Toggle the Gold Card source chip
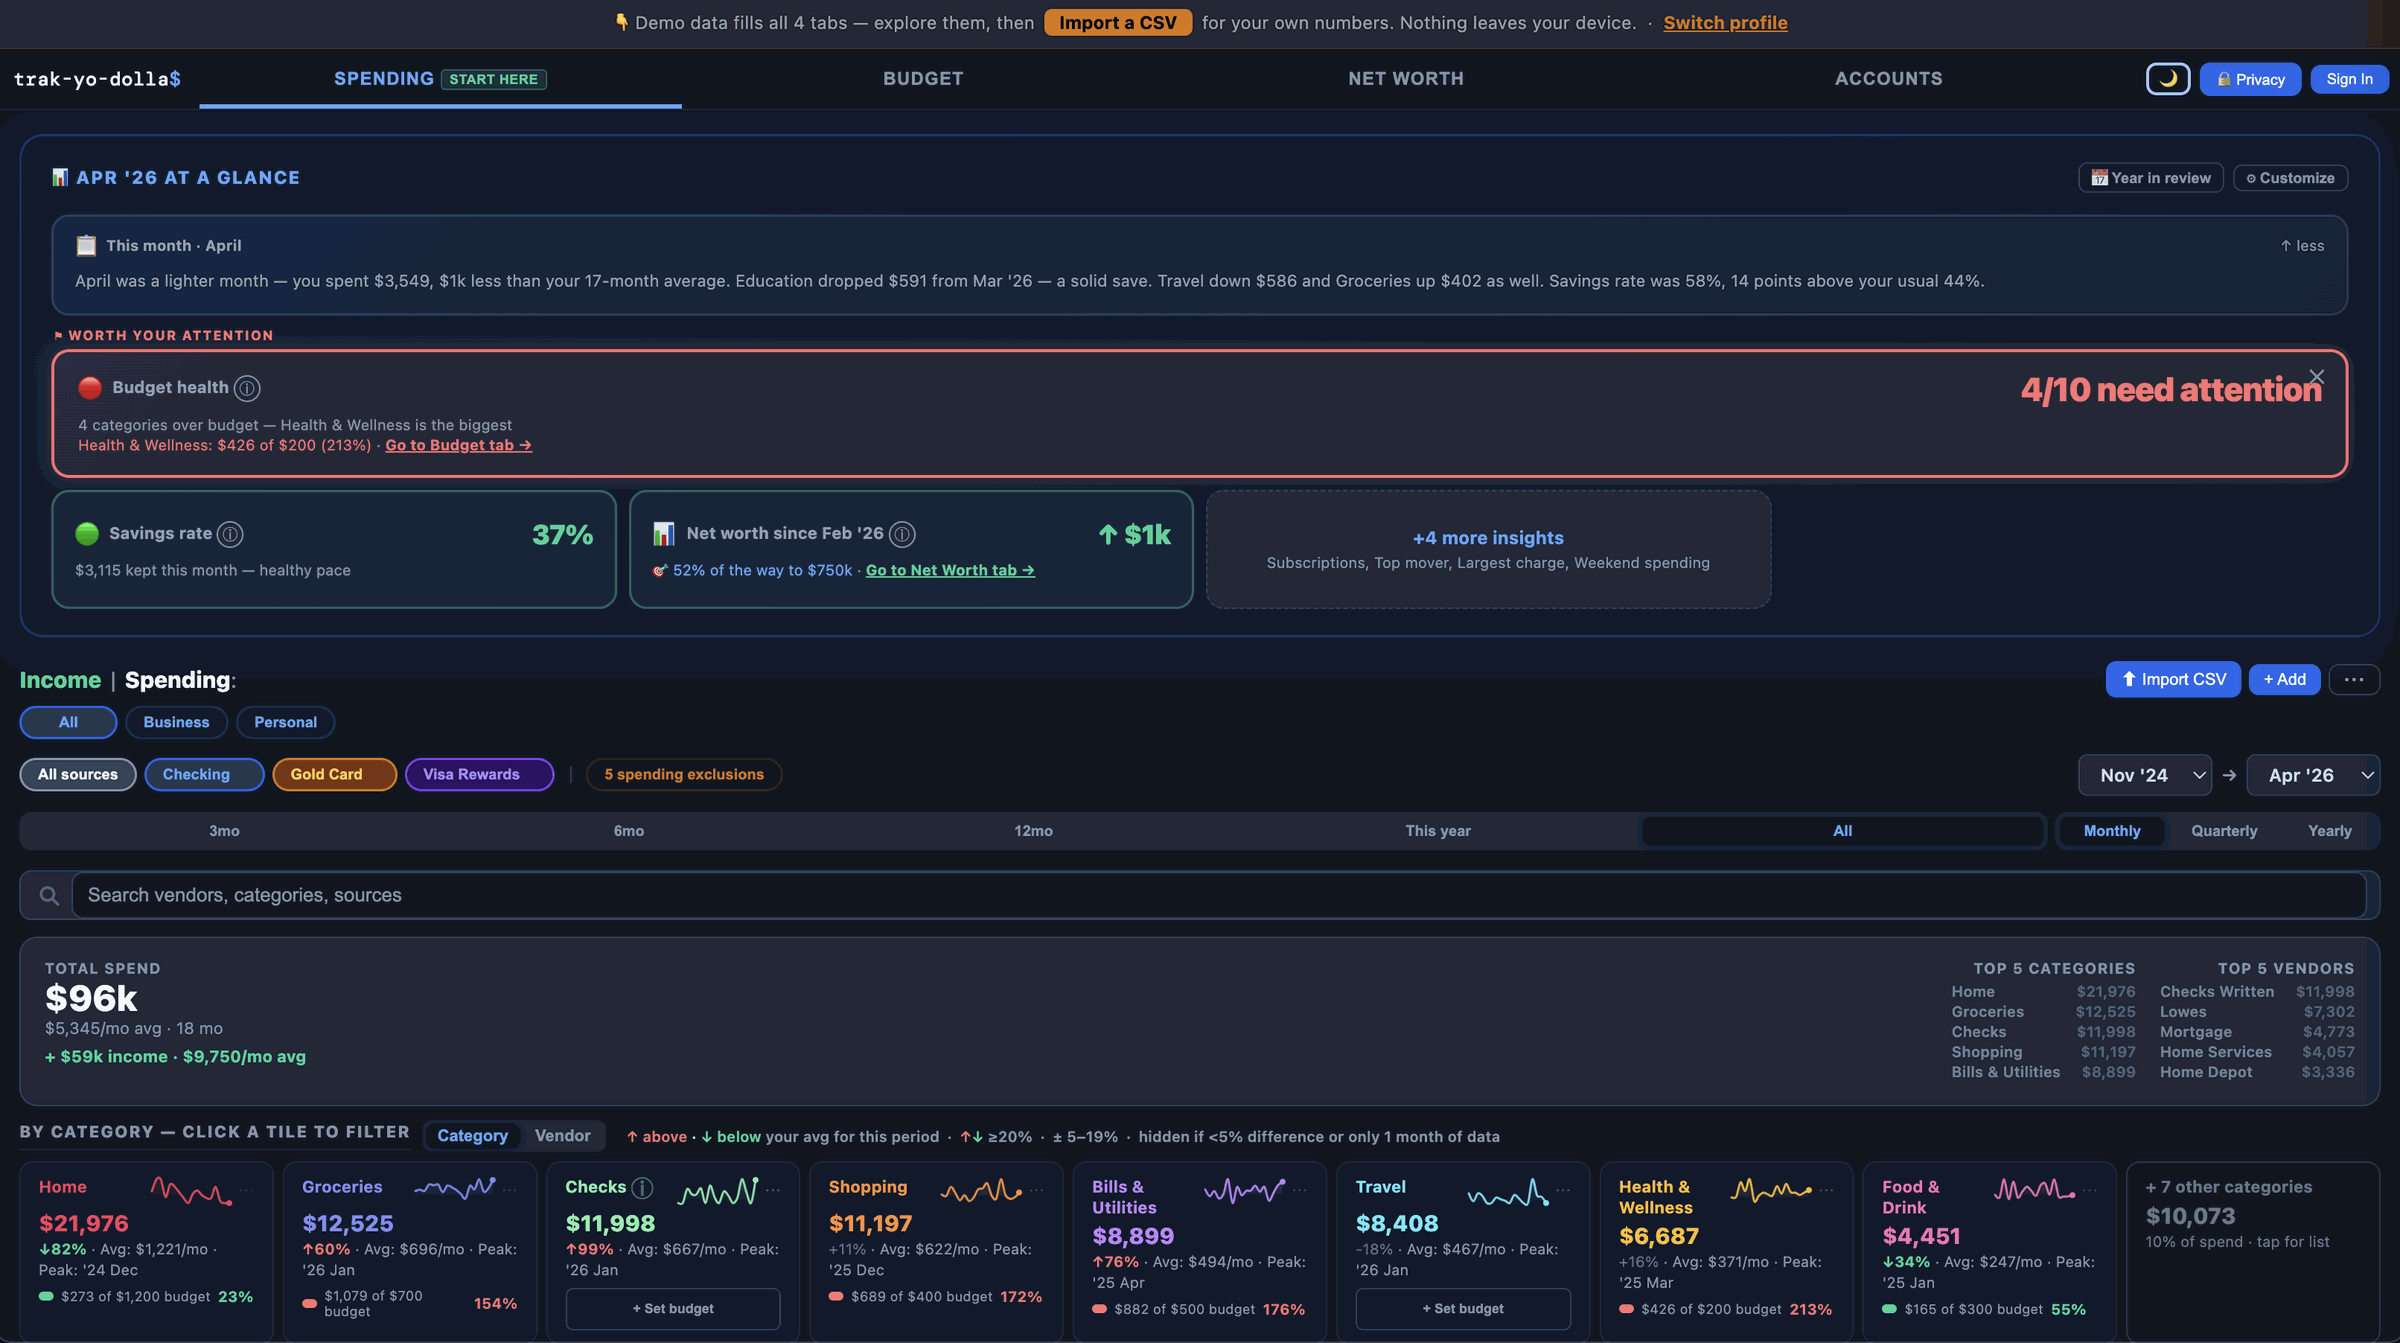The width and height of the screenshot is (2400, 1343). tap(334, 774)
